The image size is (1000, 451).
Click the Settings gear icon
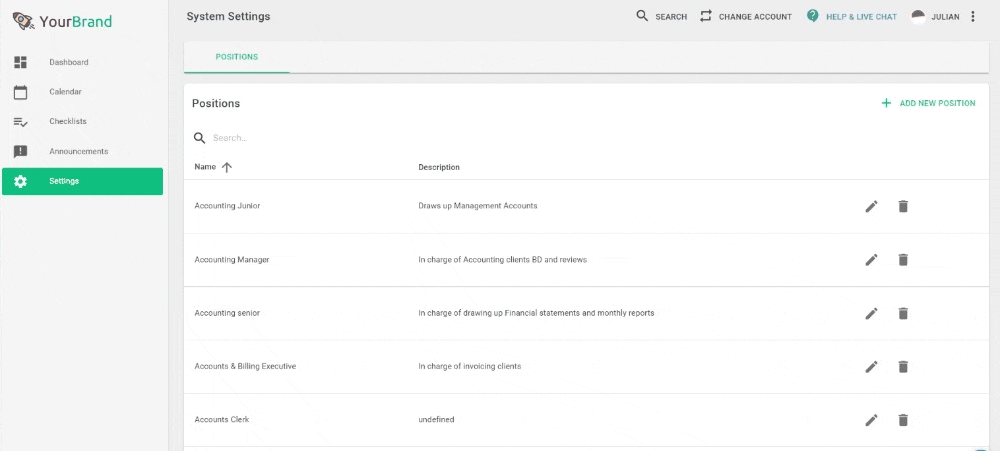point(20,181)
